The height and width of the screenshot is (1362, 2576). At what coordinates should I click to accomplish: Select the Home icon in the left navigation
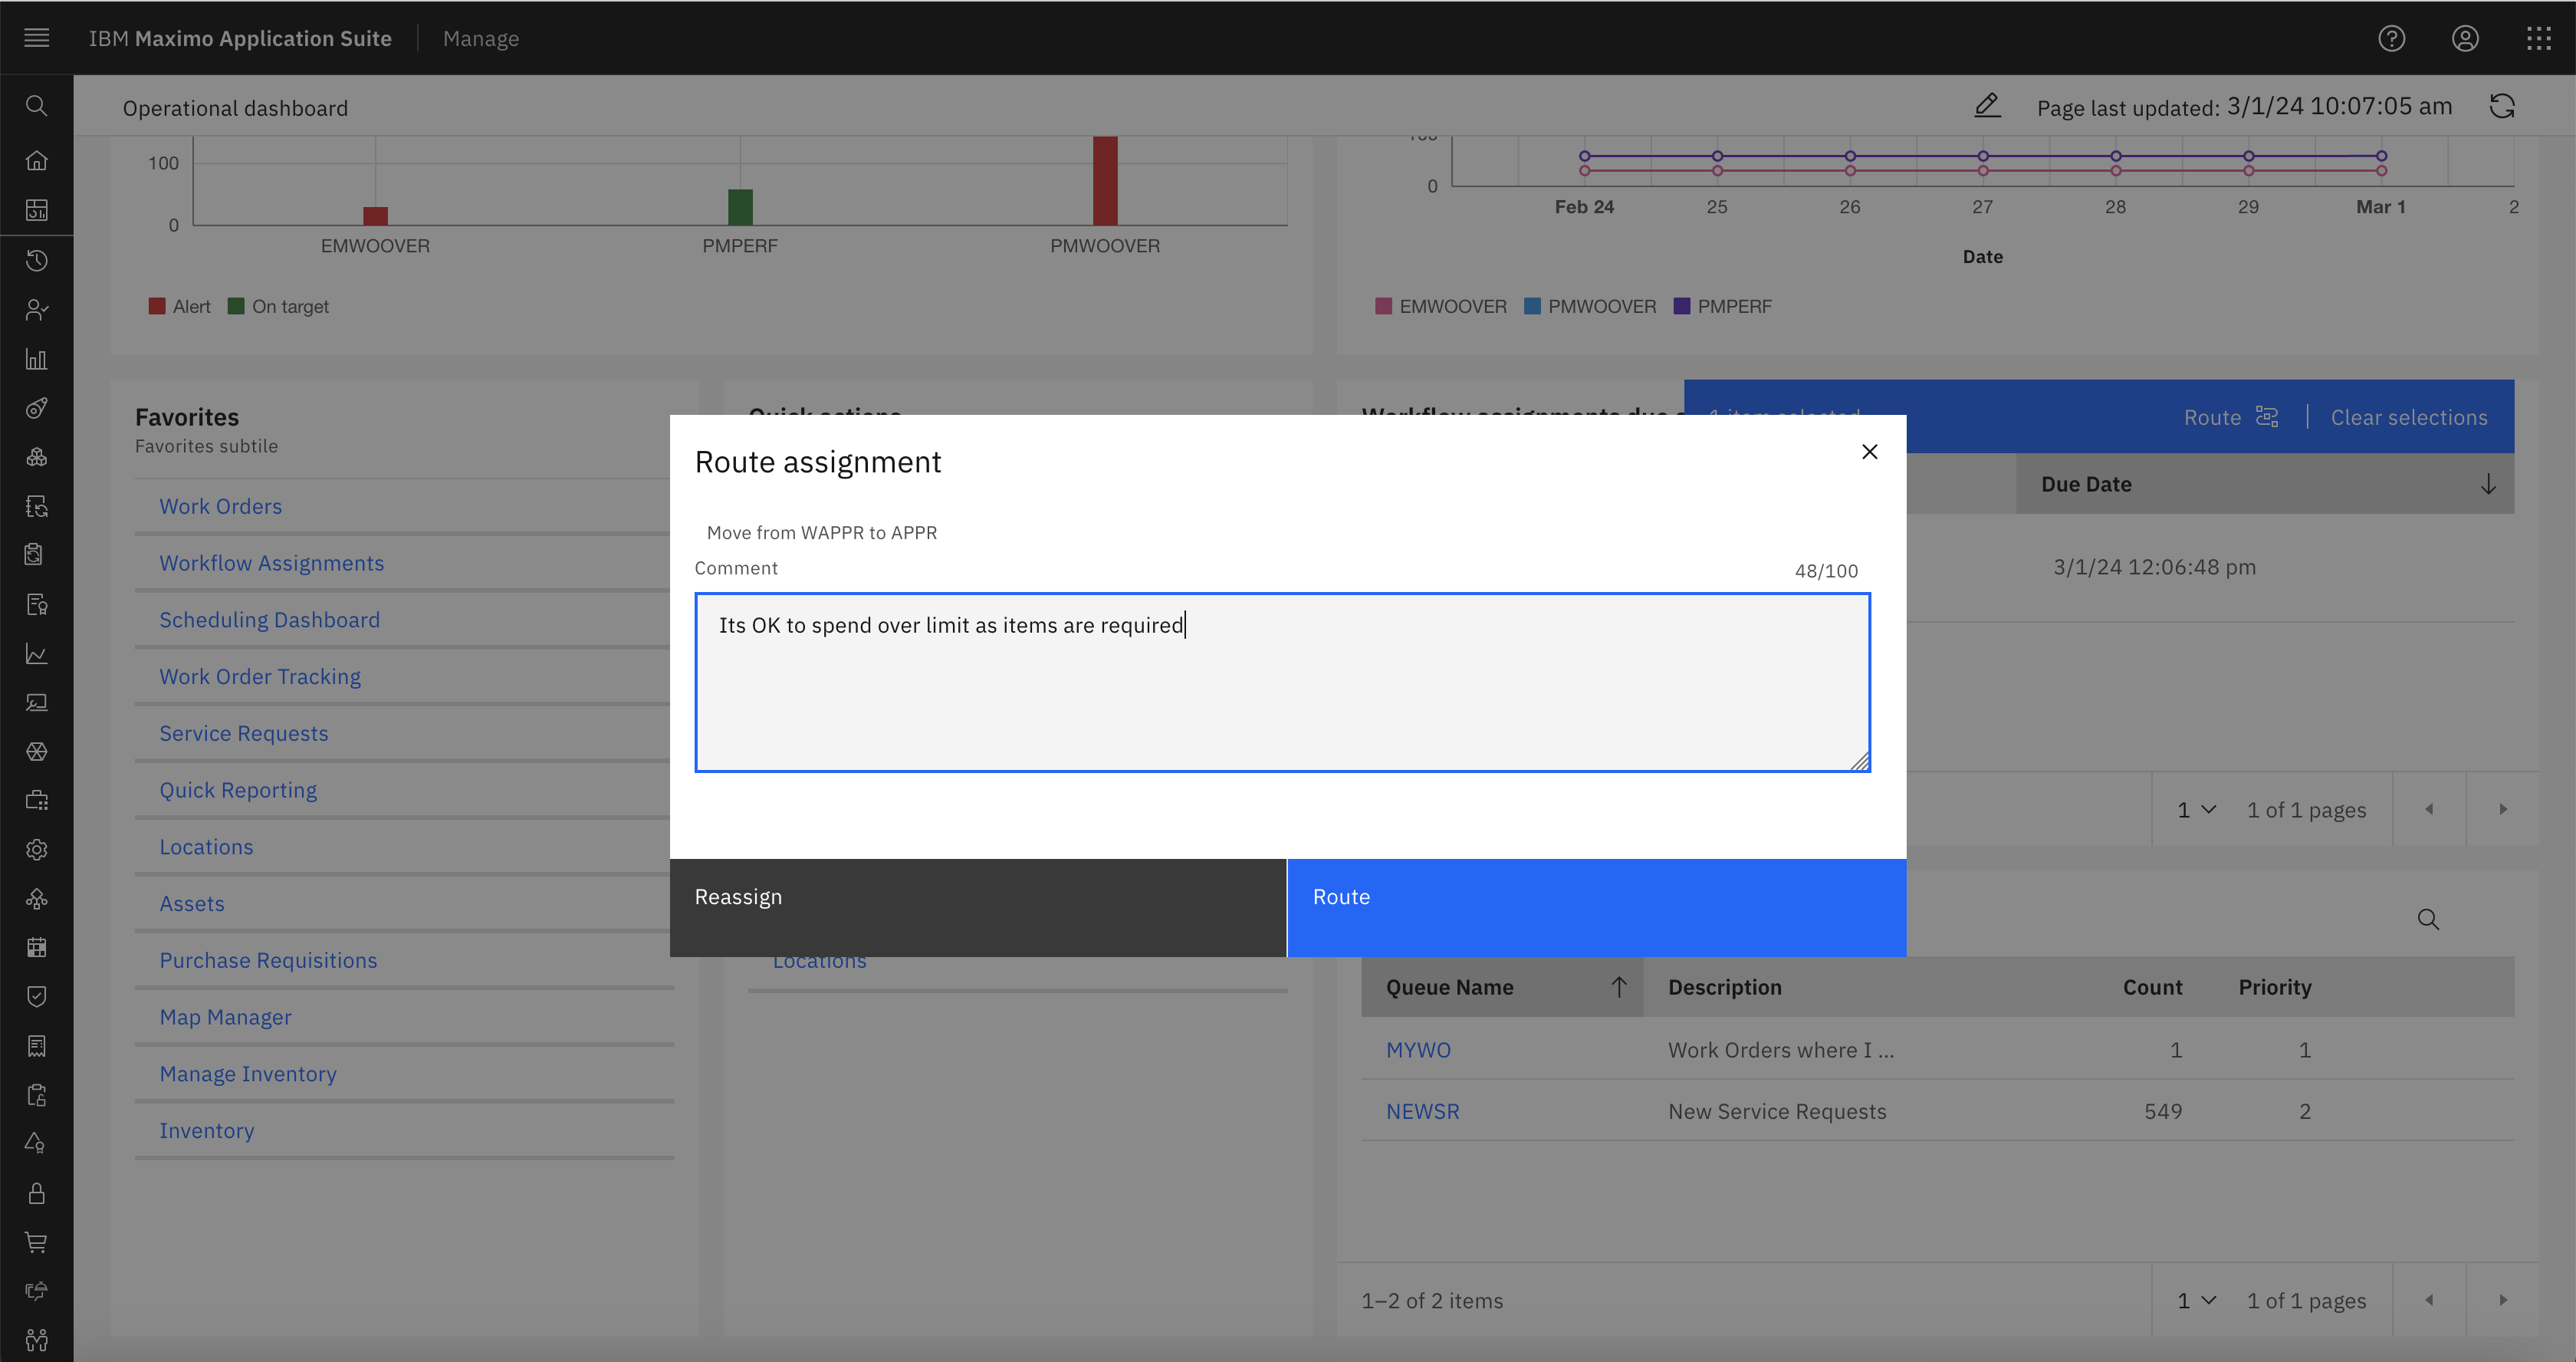click(37, 160)
